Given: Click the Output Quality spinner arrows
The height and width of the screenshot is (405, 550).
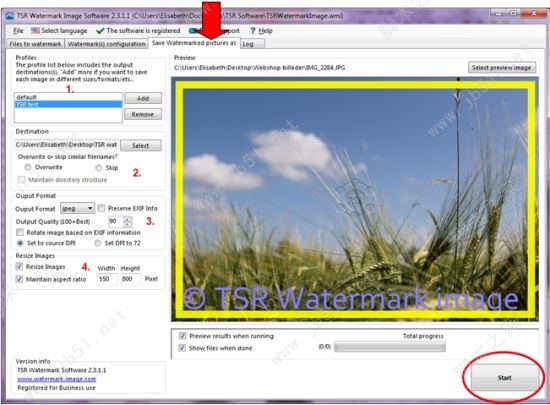Looking at the screenshot, I should coord(128,222).
